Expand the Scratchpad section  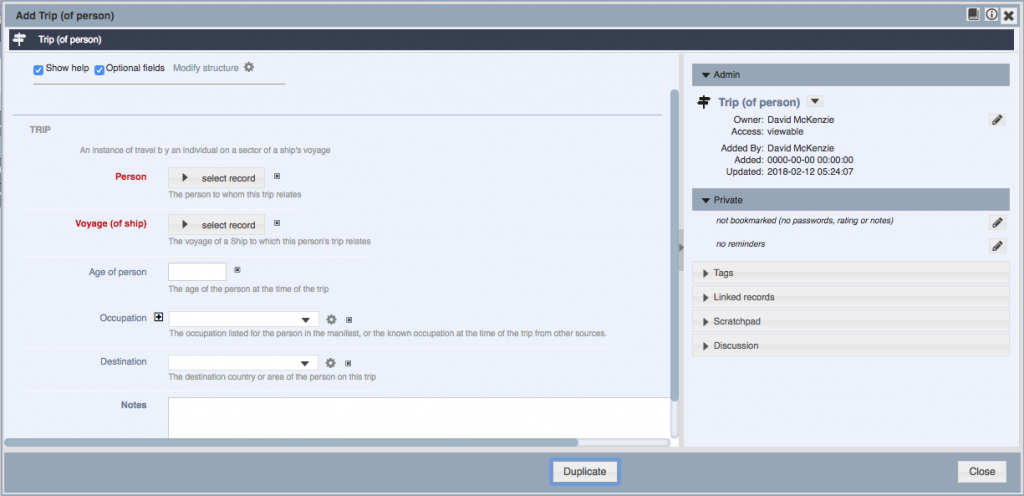pyautogui.click(x=851, y=321)
